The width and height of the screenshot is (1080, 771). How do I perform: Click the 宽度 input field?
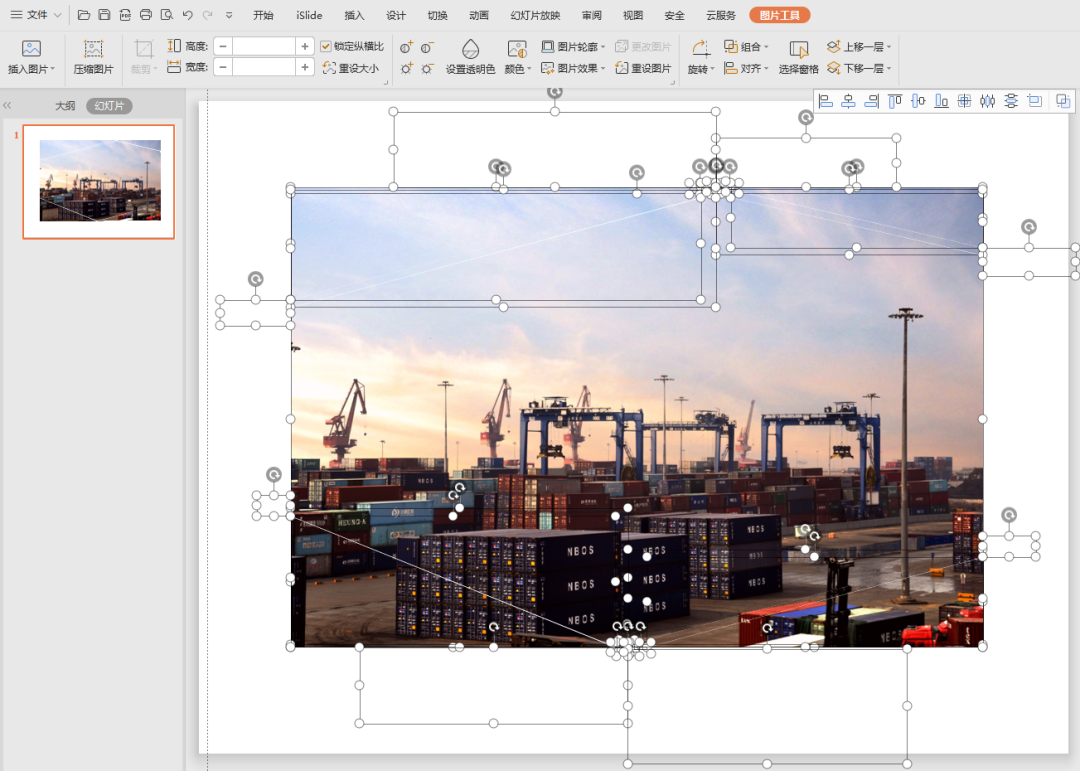pyautogui.click(x=264, y=67)
